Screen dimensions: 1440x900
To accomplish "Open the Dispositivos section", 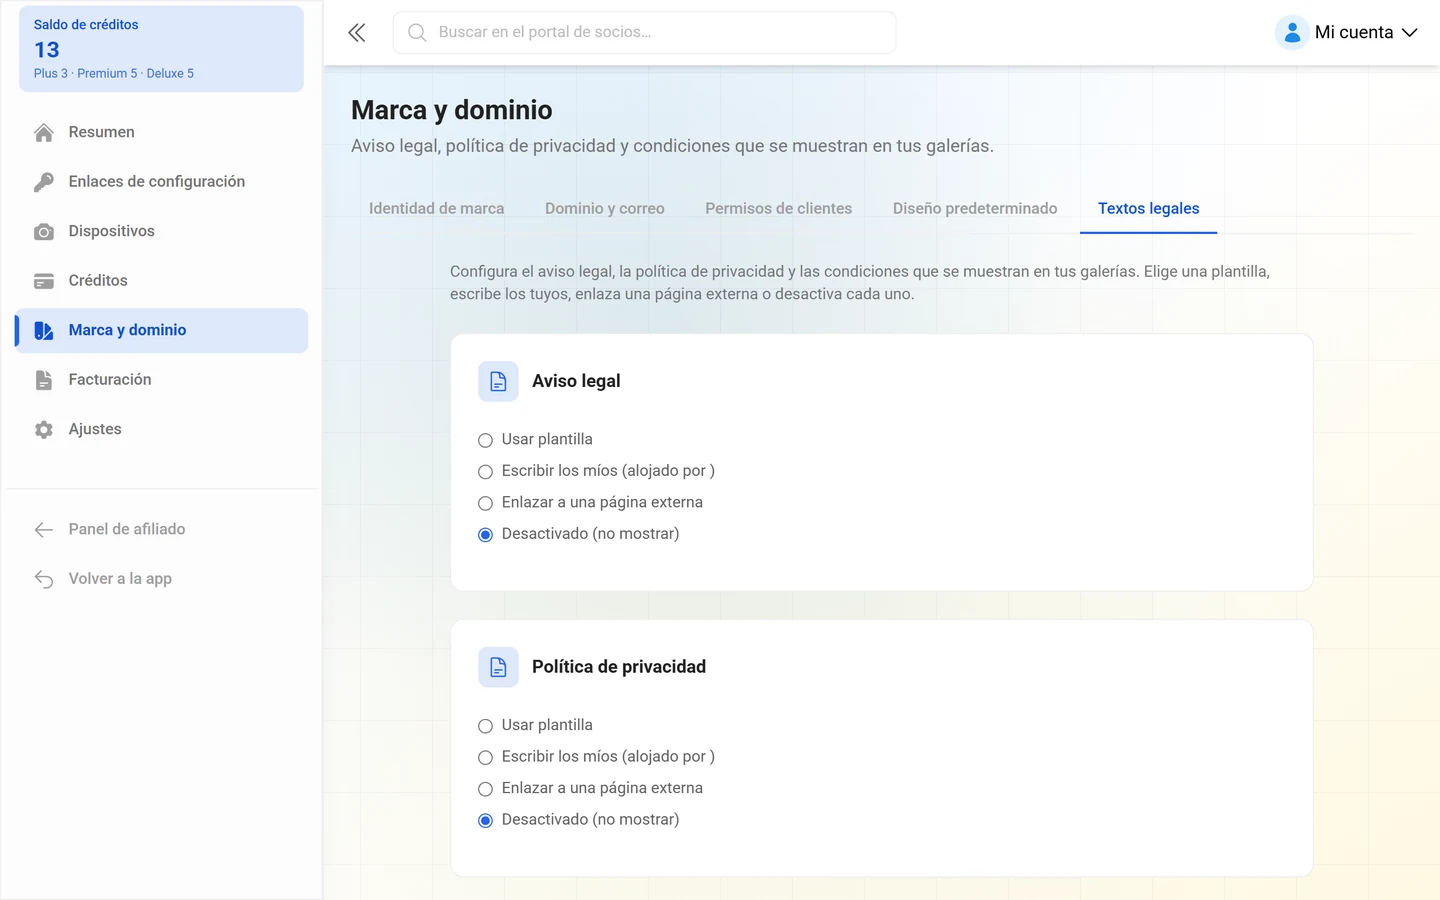I will (161, 231).
